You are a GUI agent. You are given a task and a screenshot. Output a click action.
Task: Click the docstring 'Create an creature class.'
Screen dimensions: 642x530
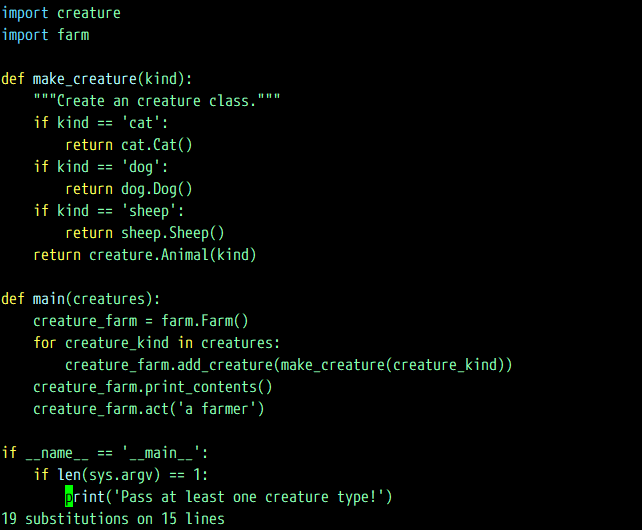tap(157, 101)
